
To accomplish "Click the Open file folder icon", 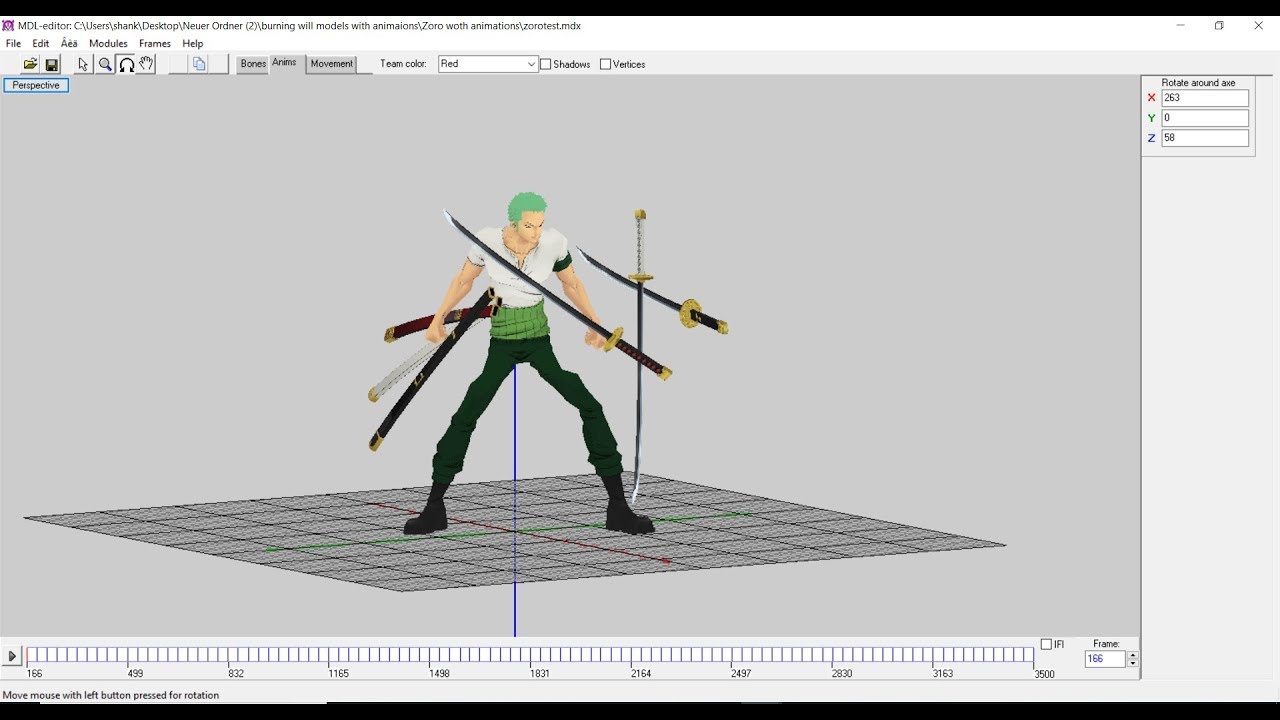I will click(30, 64).
